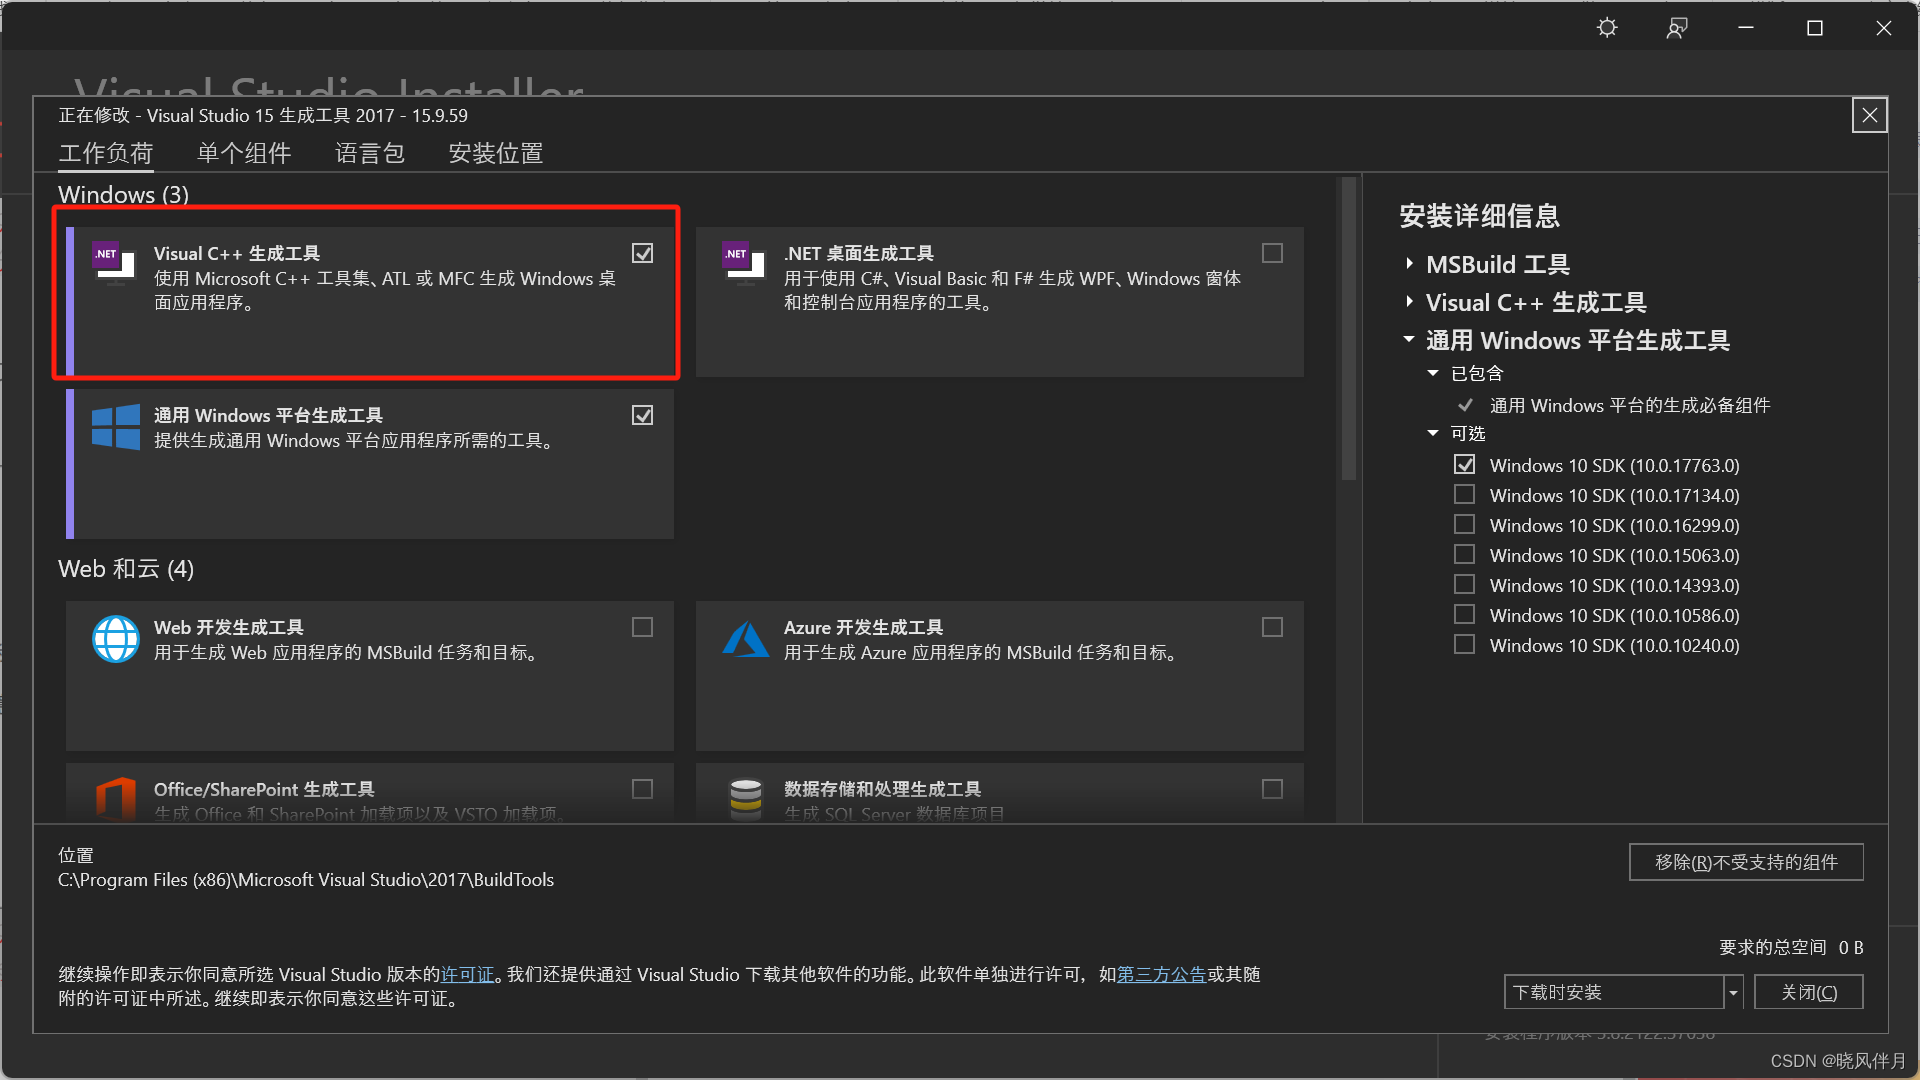Check Windows 10 SDK (10.0.10586.0)
The height and width of the screenshot is (1080, 1920).
[x=1464, y=615]
